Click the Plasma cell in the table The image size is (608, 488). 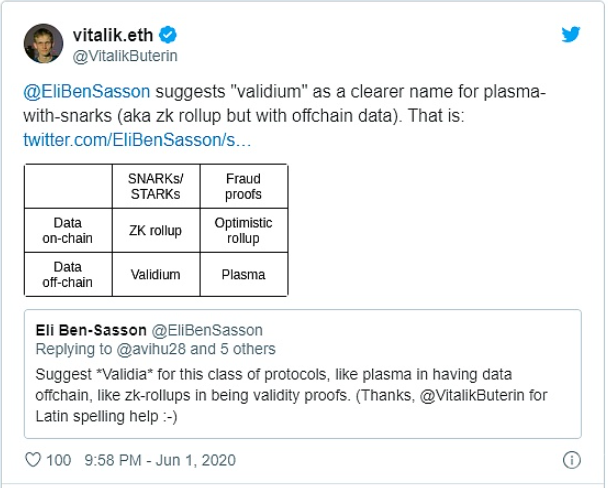tap(244, 274)
